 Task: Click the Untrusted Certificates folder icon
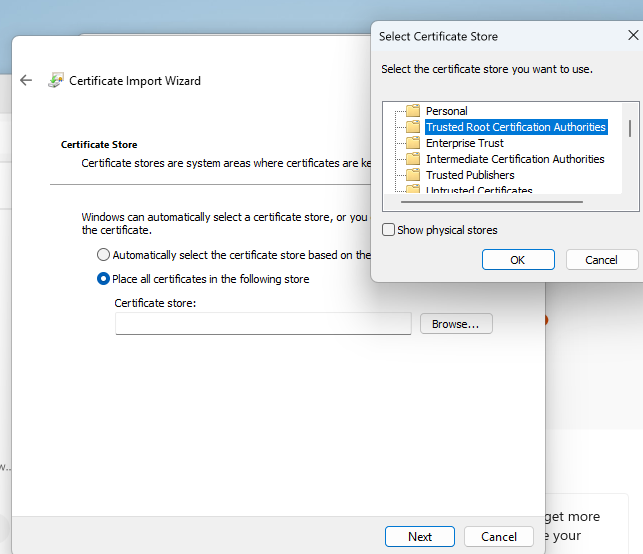412,190
